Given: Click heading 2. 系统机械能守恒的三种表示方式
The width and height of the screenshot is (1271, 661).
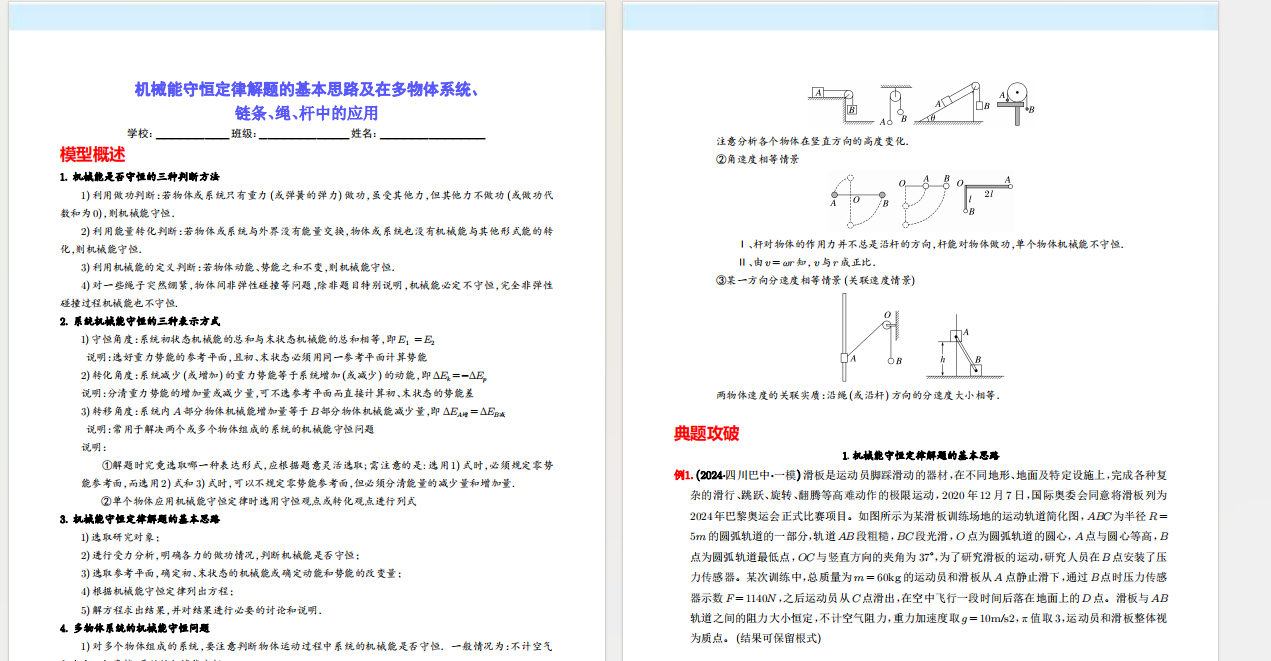Looking at the screenshot, I should (139, 321).
